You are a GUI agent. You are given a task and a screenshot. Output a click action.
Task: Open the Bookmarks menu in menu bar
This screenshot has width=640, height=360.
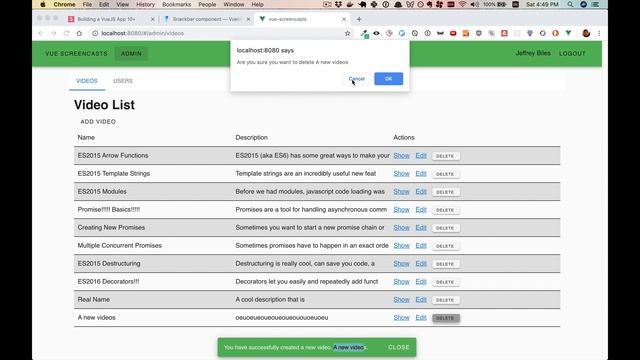tap(176, 4)
